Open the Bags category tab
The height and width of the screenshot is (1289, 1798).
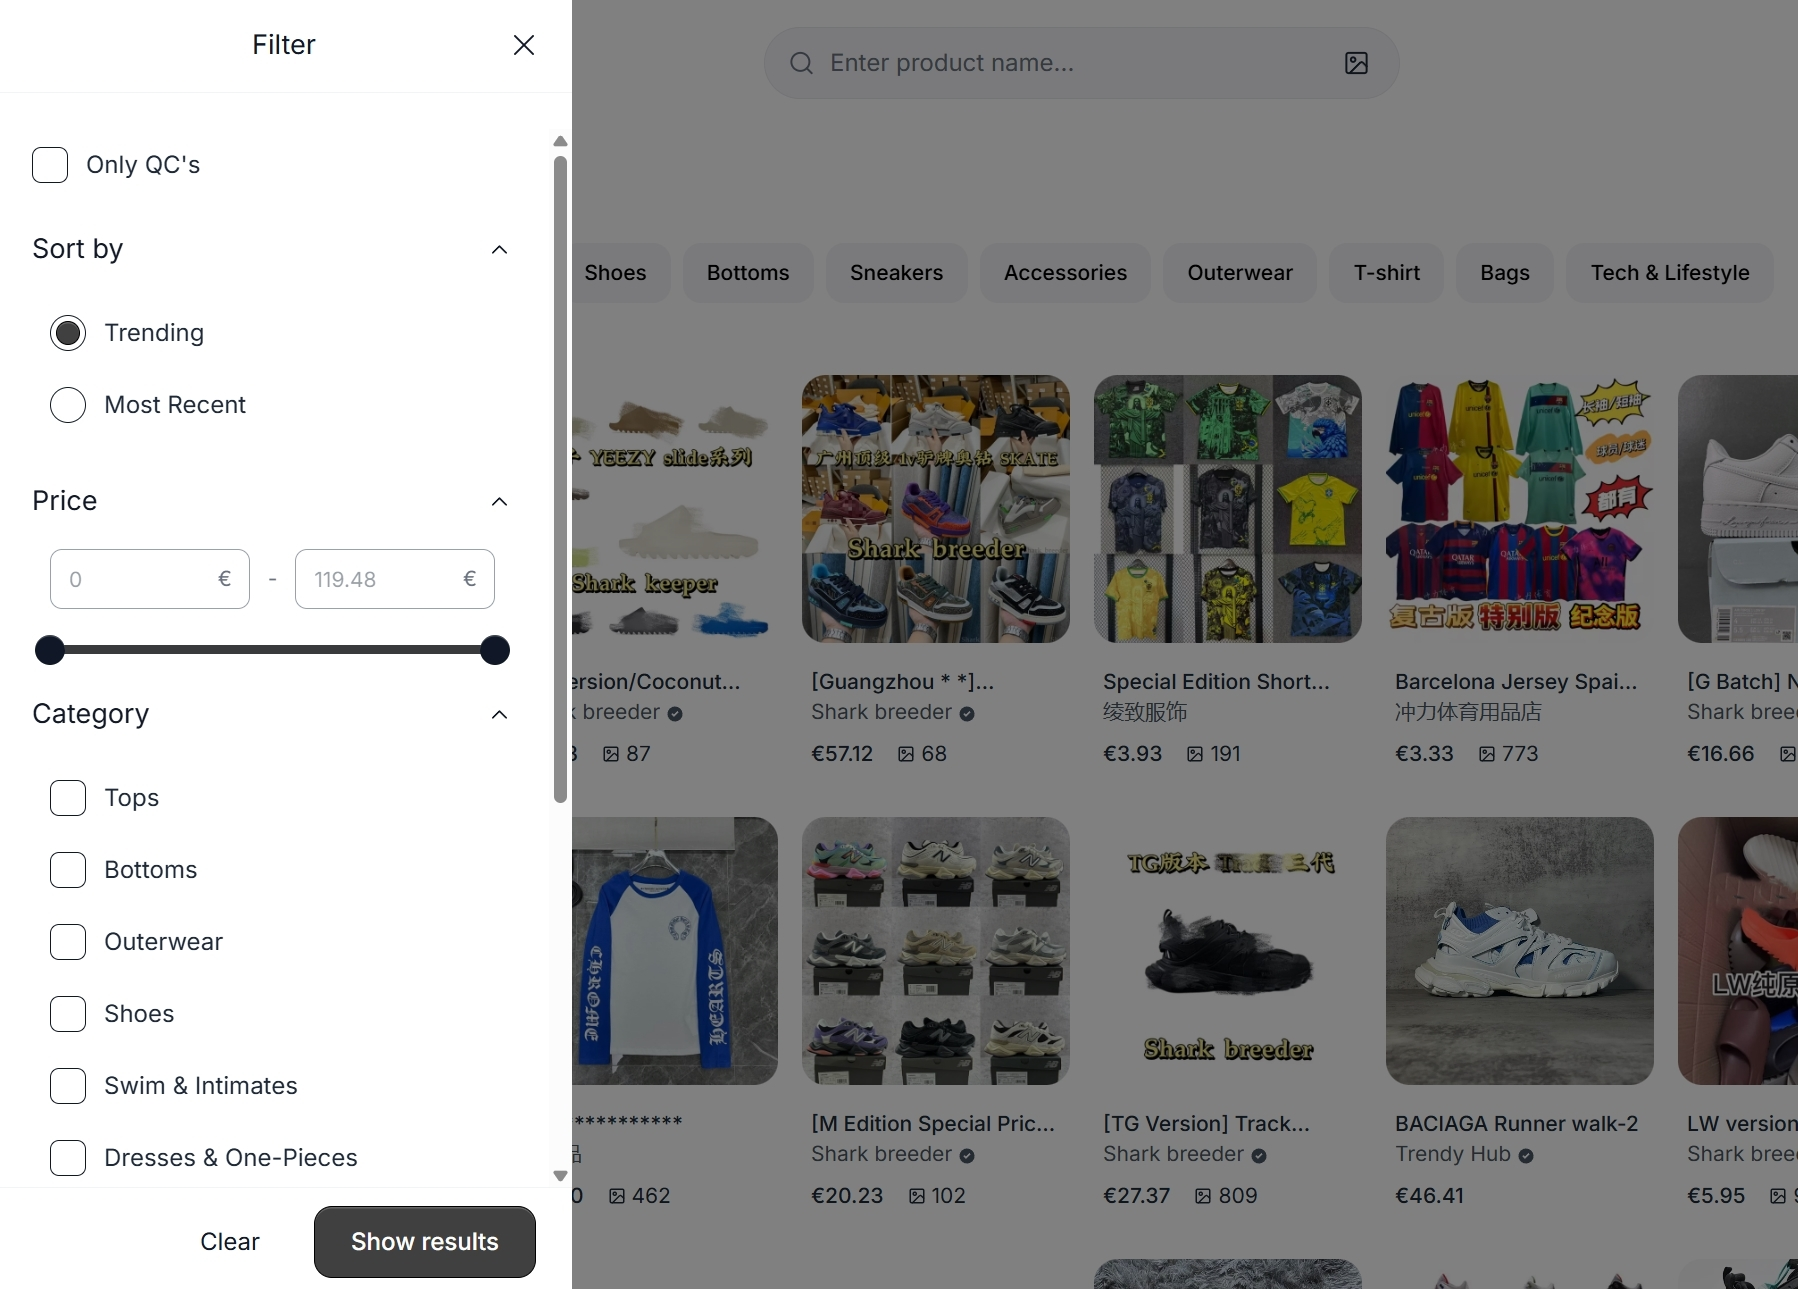pyautogui.click(x=1505, y=273)
